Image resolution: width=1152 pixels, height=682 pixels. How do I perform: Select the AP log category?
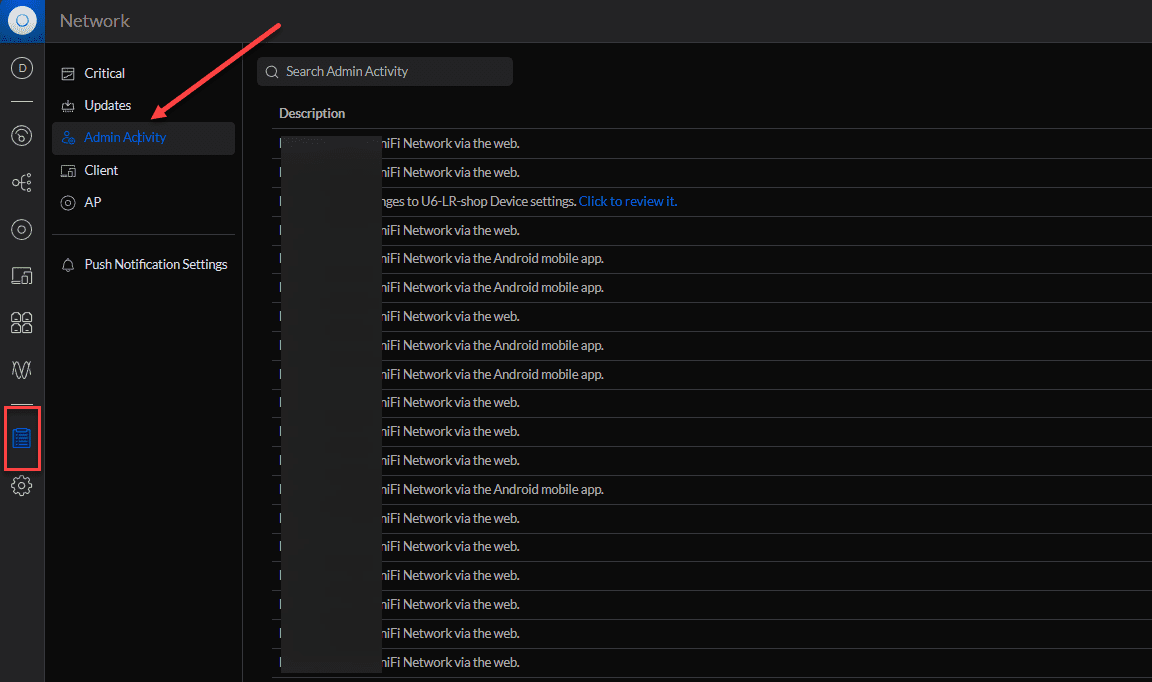point(143,203)
